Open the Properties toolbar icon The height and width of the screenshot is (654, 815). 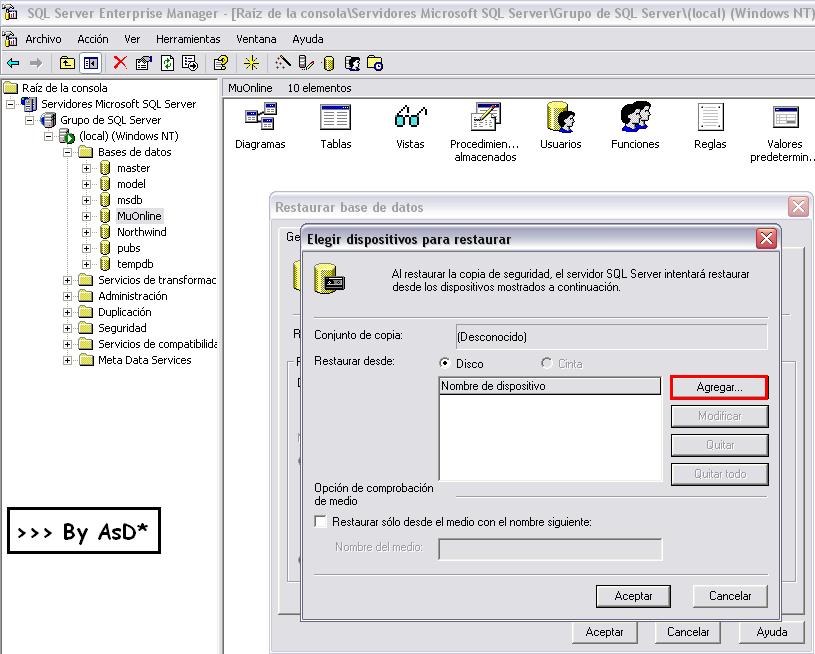(x=143, y=63)
